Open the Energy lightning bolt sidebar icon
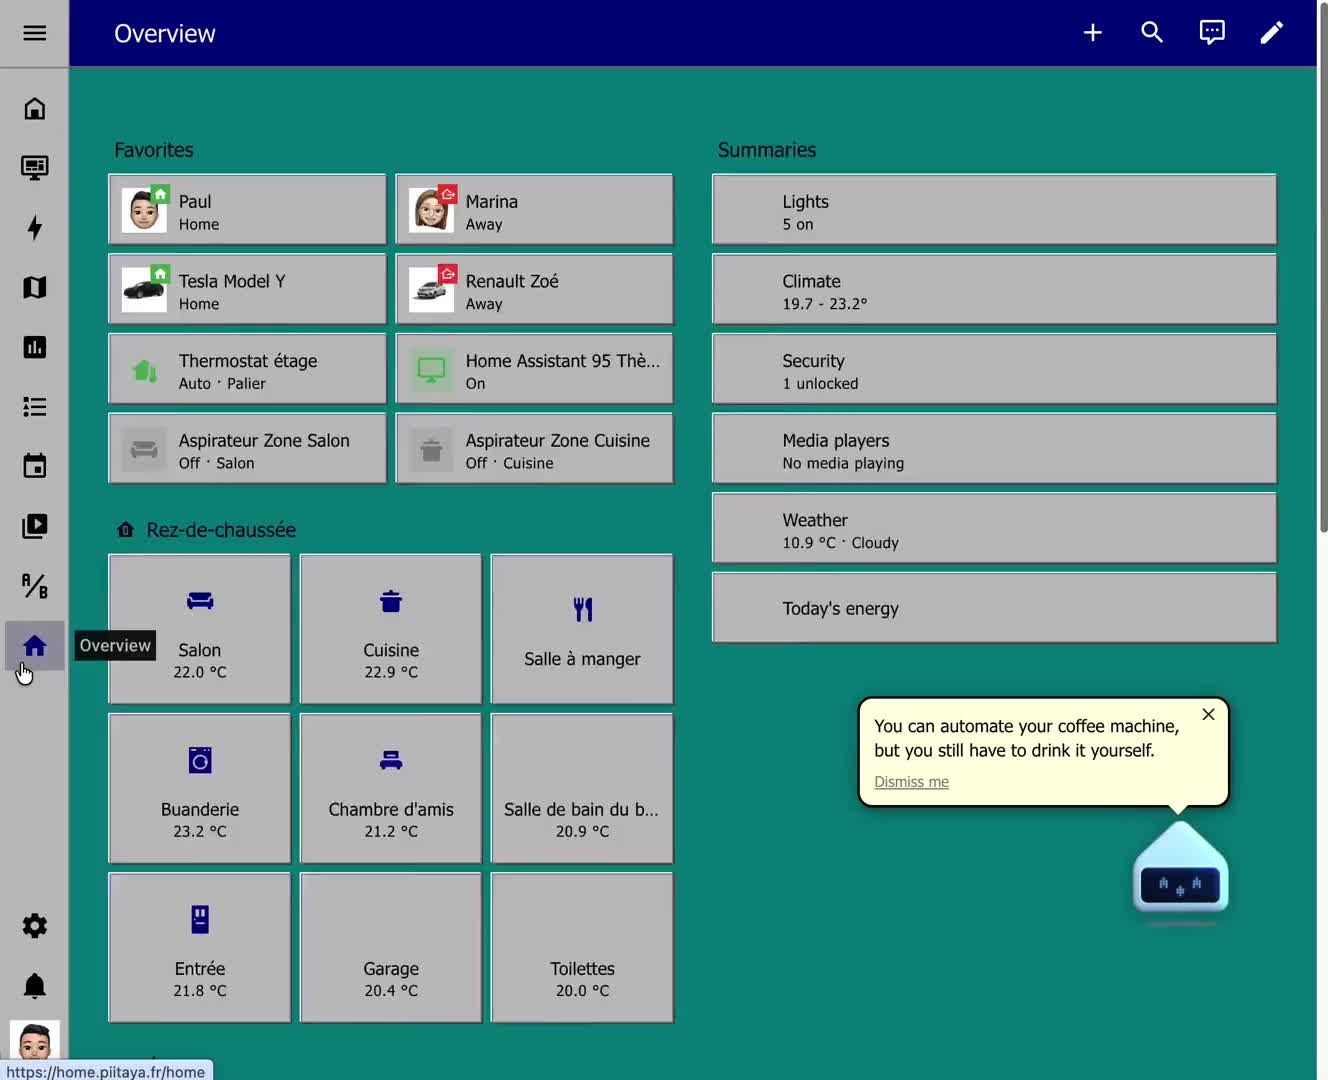 point(34,228)
